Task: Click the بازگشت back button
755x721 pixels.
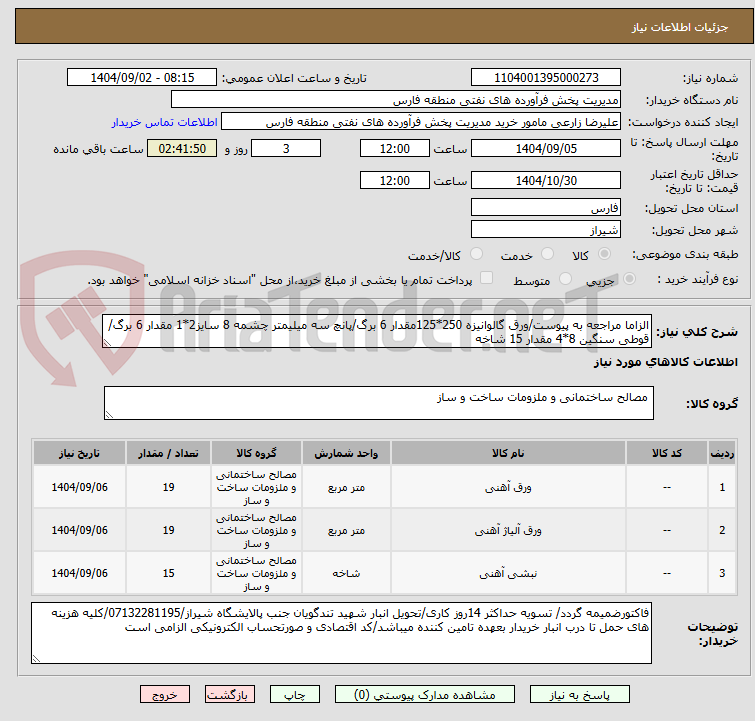Action: [230, 695]
